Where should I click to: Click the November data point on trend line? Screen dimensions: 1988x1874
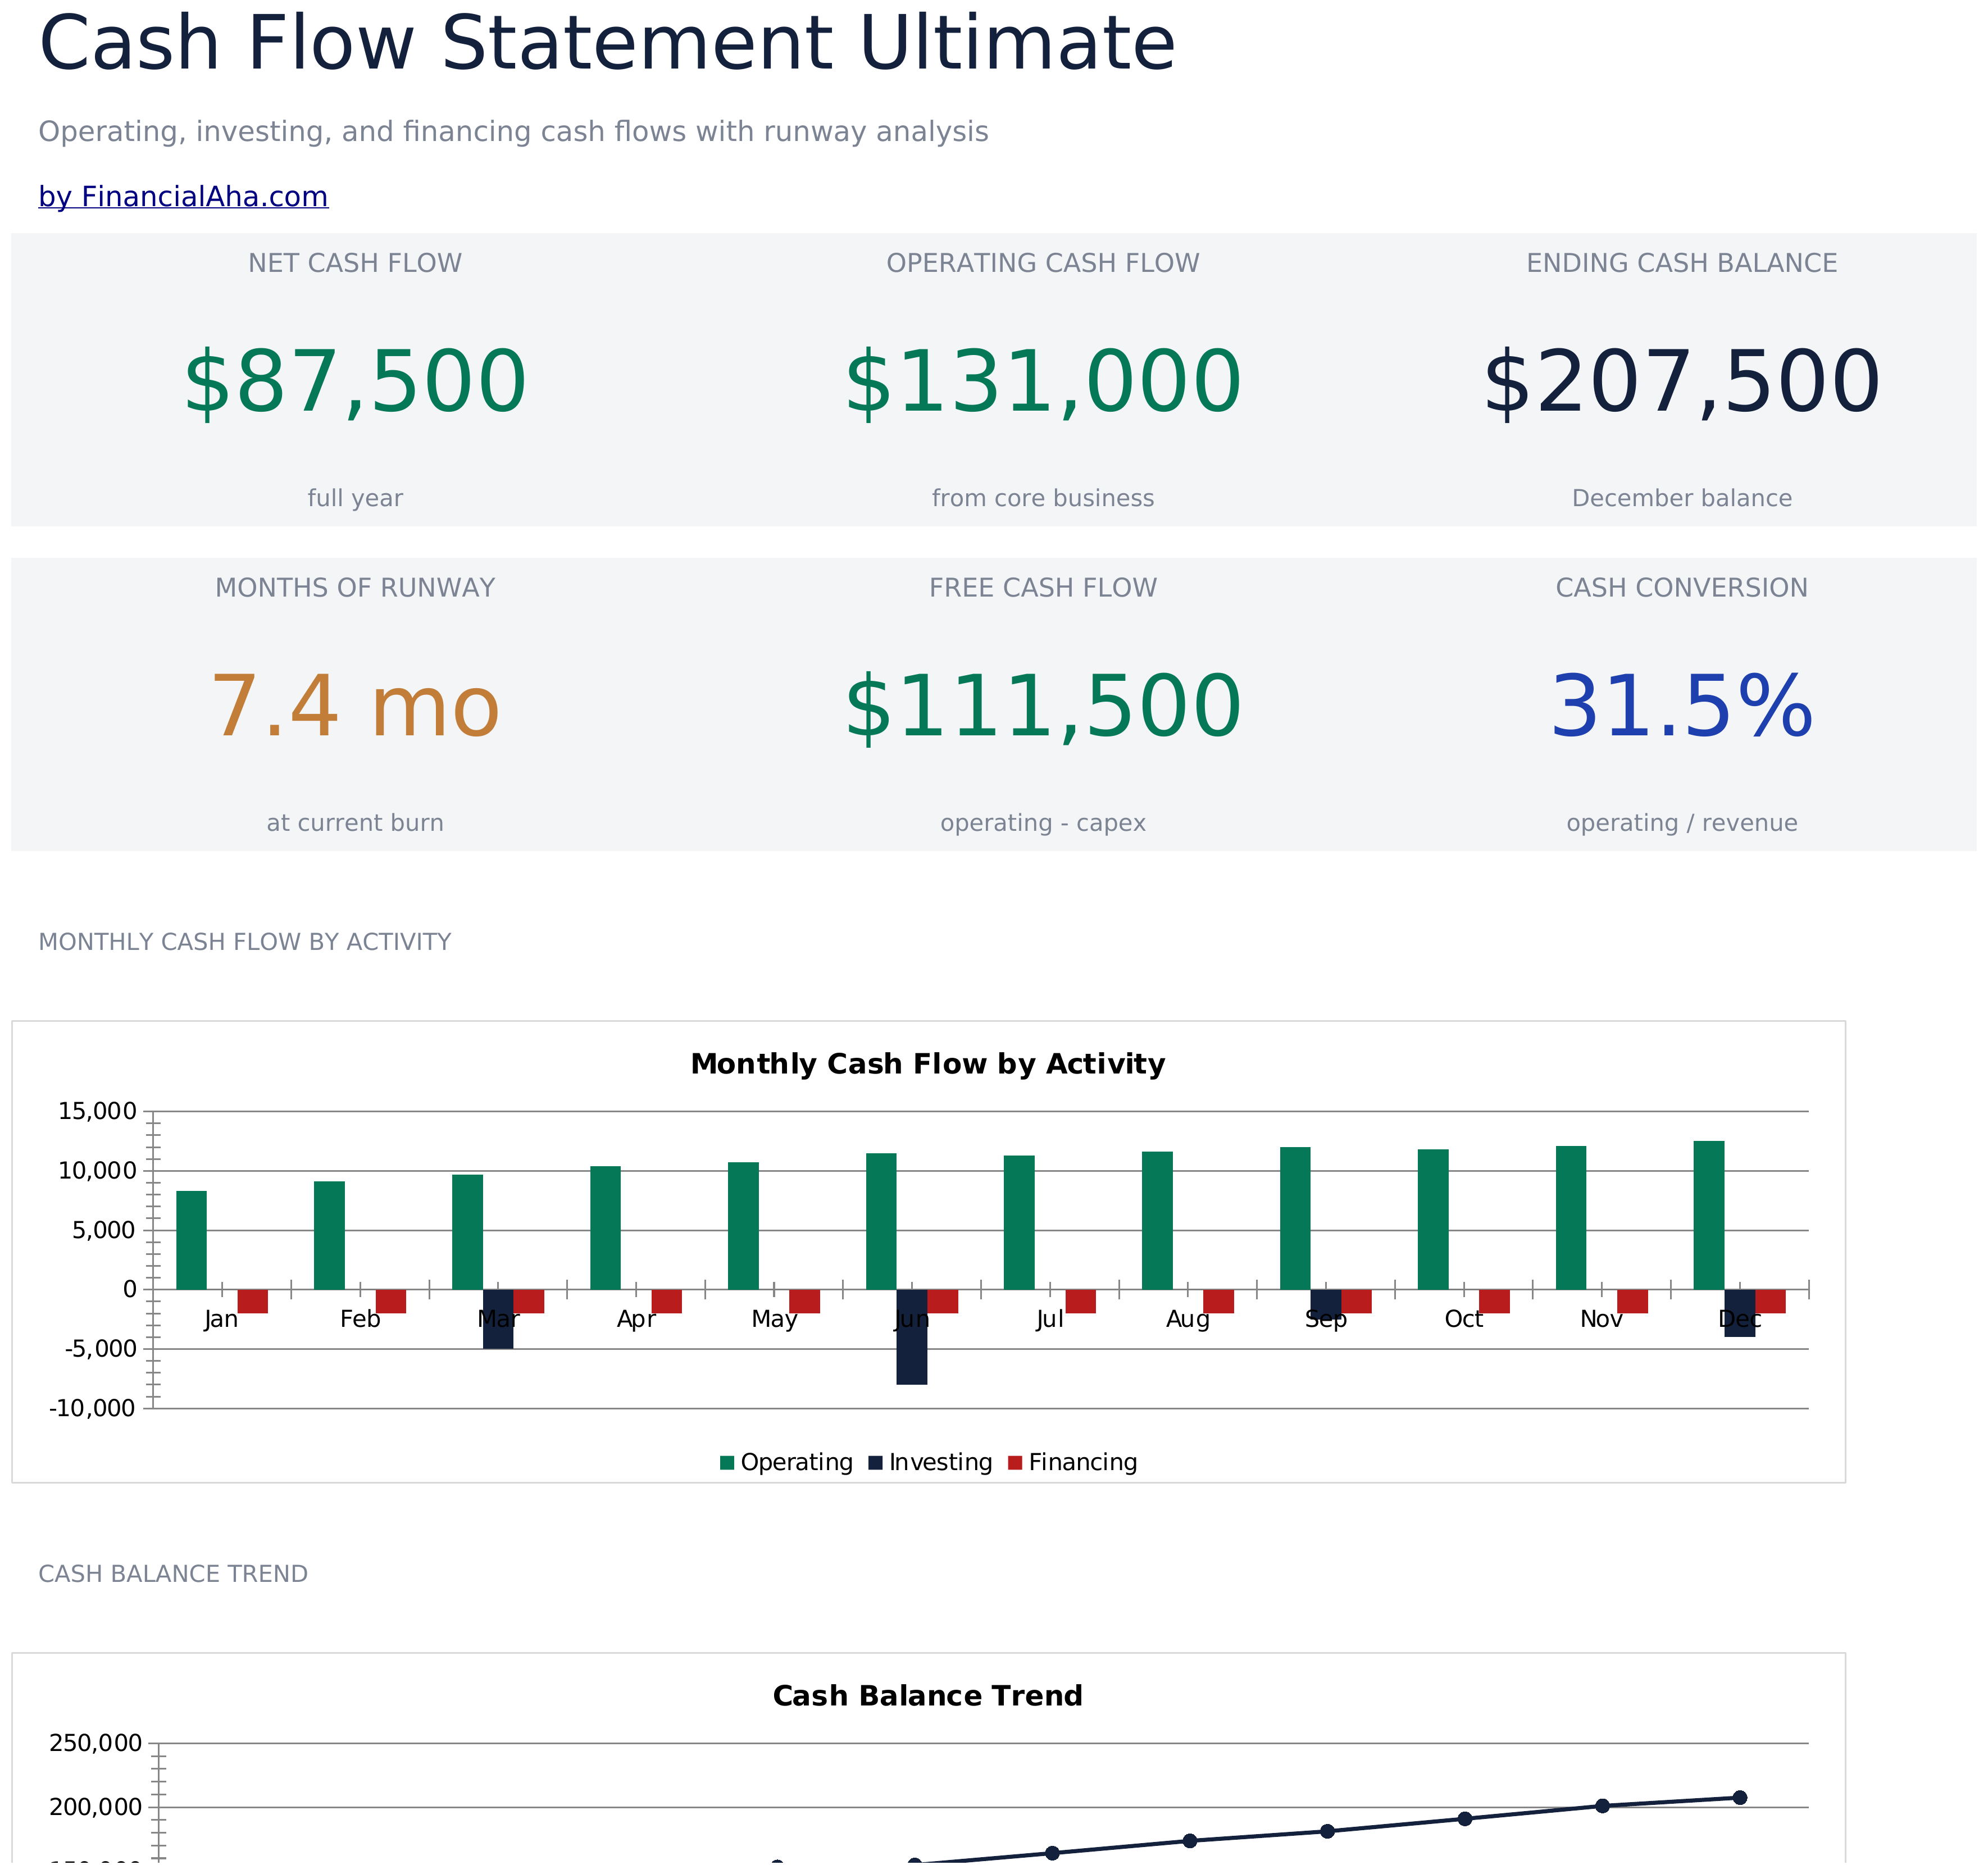(x=1602, y=1806)
